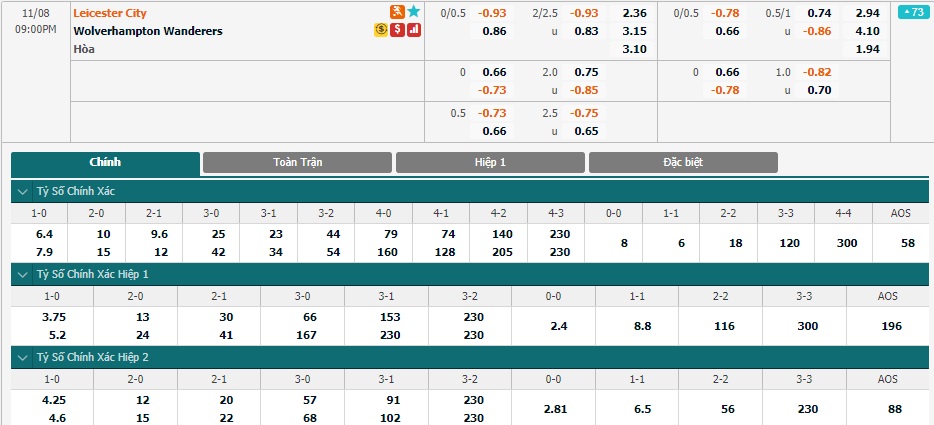This screenshot has height=425, width=934.
Task: Choose full-time 1-0 odds of 6.4
Action: (x=44, y=234)
